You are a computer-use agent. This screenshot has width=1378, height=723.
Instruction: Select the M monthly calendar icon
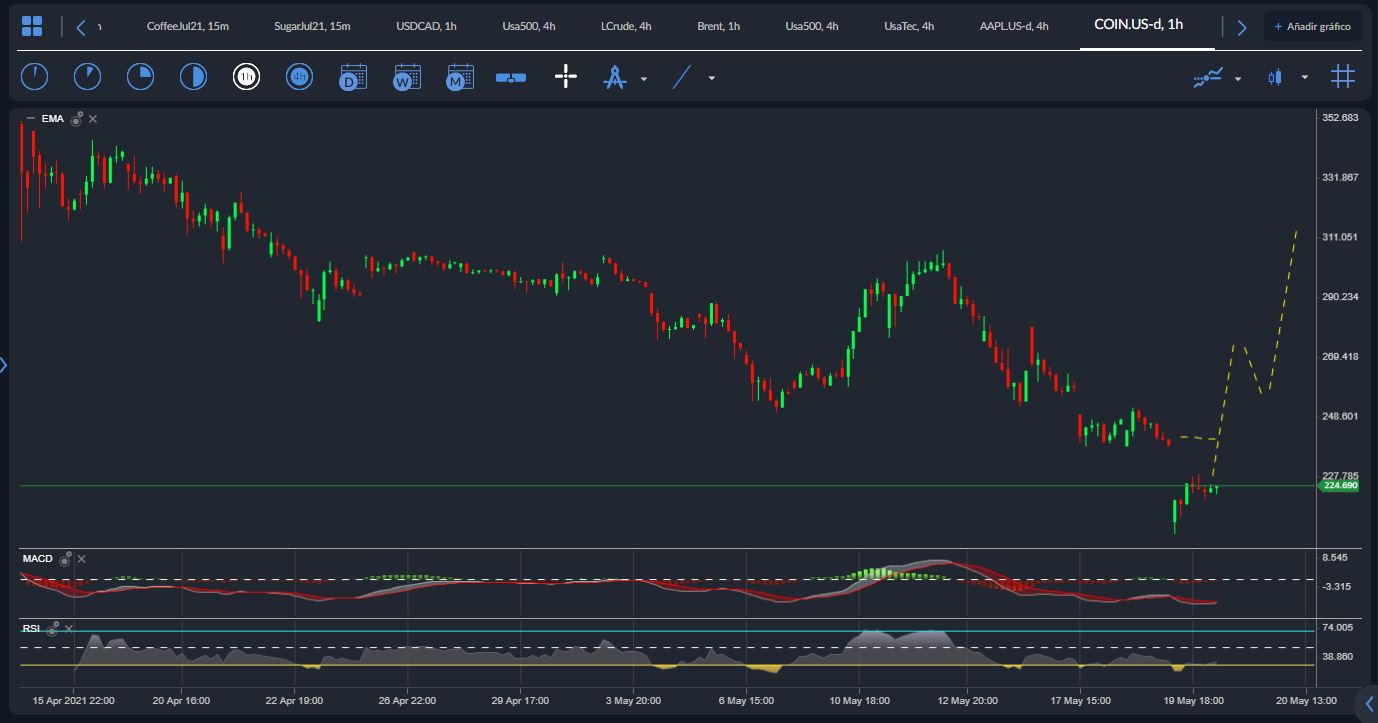459,76
